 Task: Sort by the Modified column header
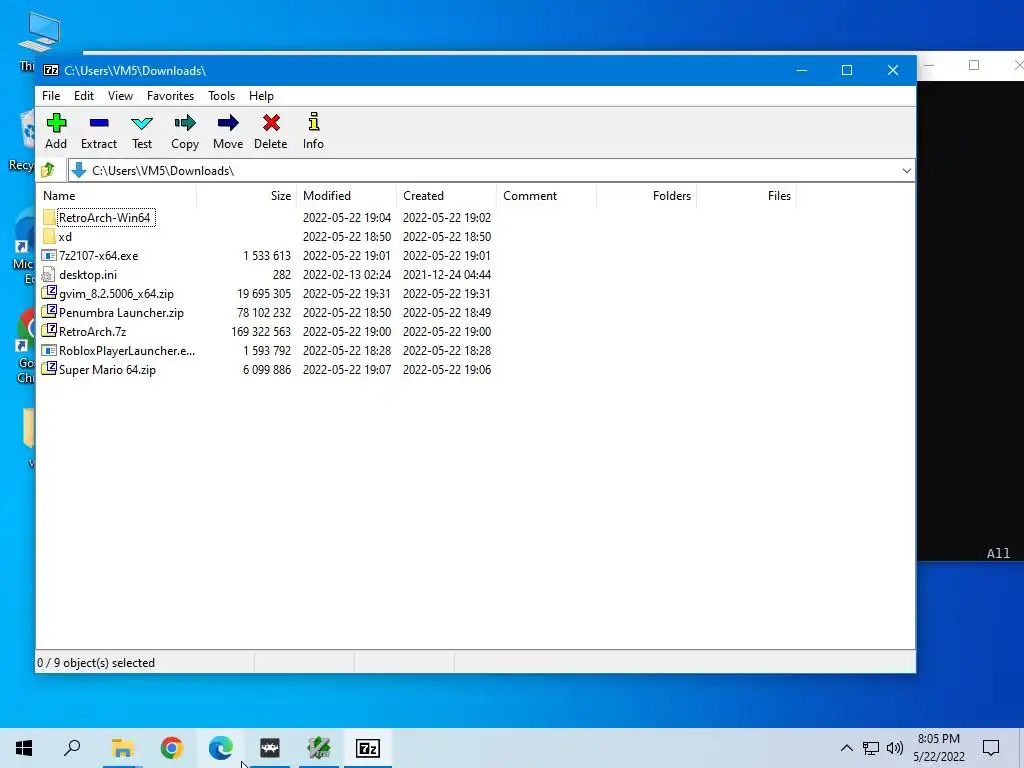tap(346, 196)
